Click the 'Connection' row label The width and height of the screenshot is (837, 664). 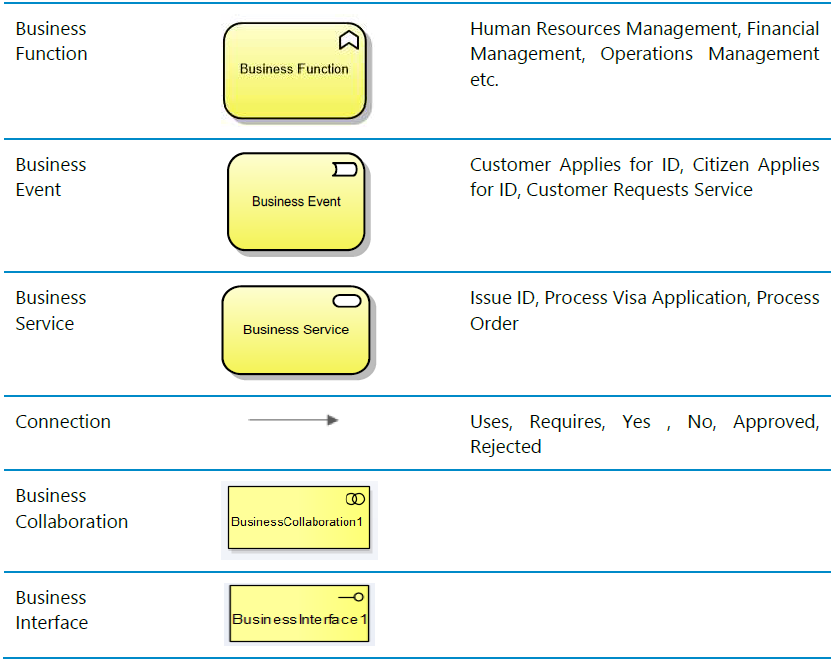click(x=63, y=422)
